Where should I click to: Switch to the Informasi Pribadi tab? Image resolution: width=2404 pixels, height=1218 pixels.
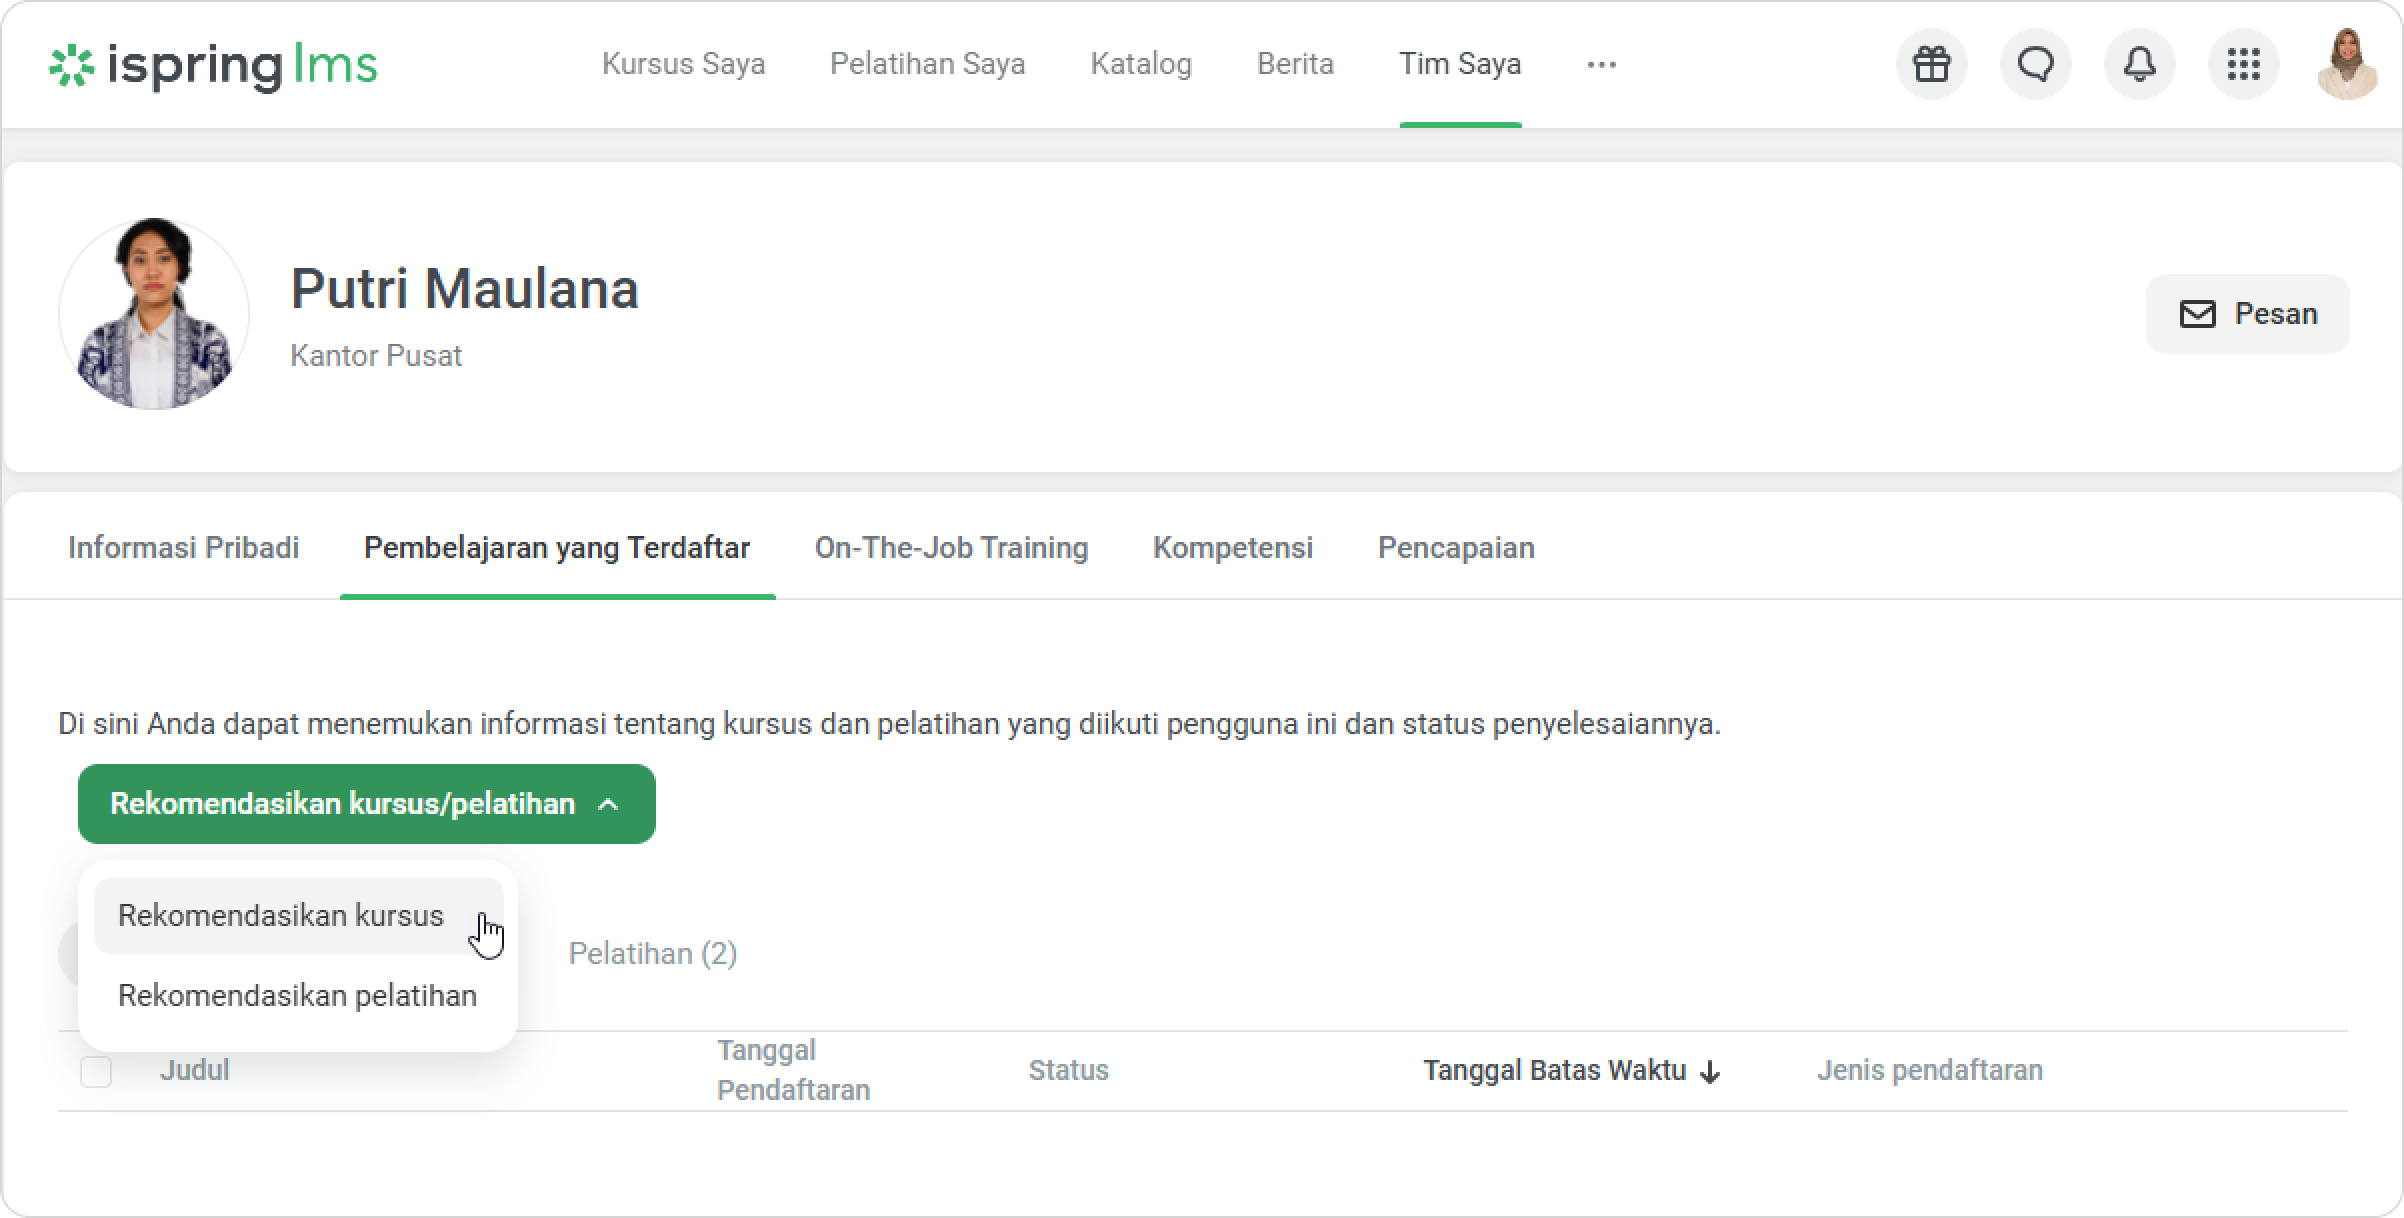click(183, 548)
